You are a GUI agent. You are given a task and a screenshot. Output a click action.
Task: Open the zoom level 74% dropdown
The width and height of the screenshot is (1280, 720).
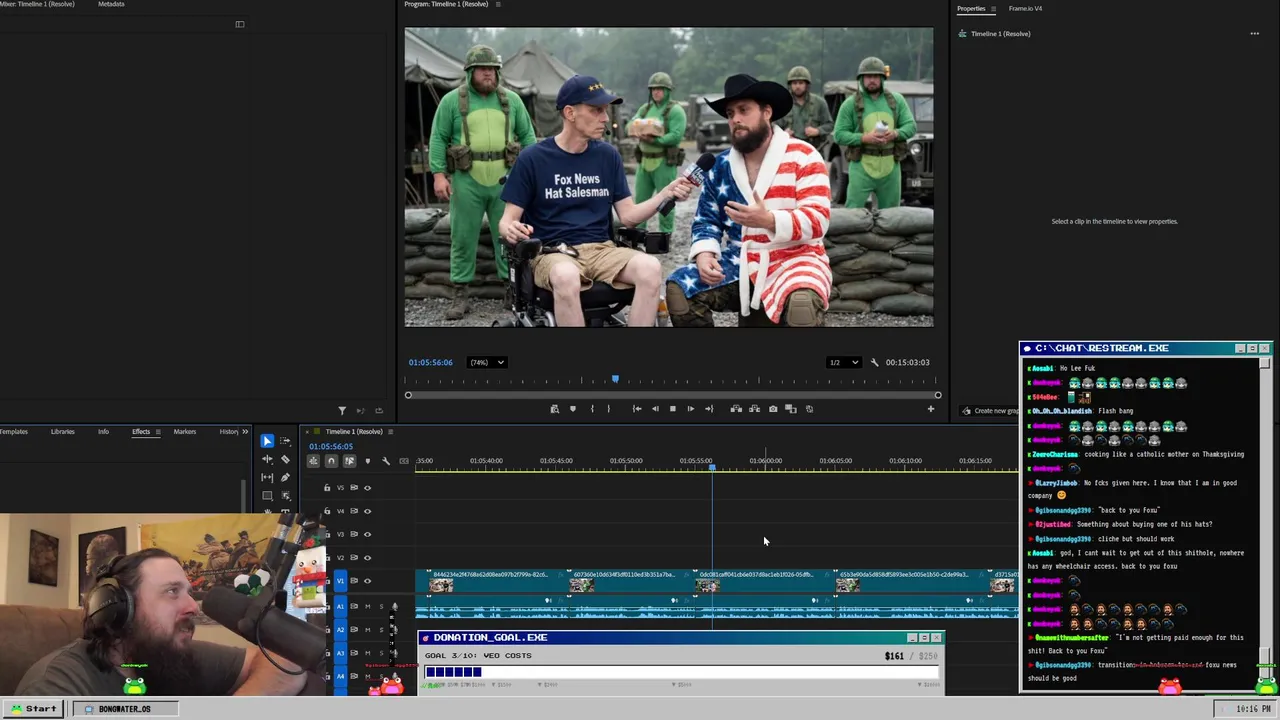coord(487,362)
